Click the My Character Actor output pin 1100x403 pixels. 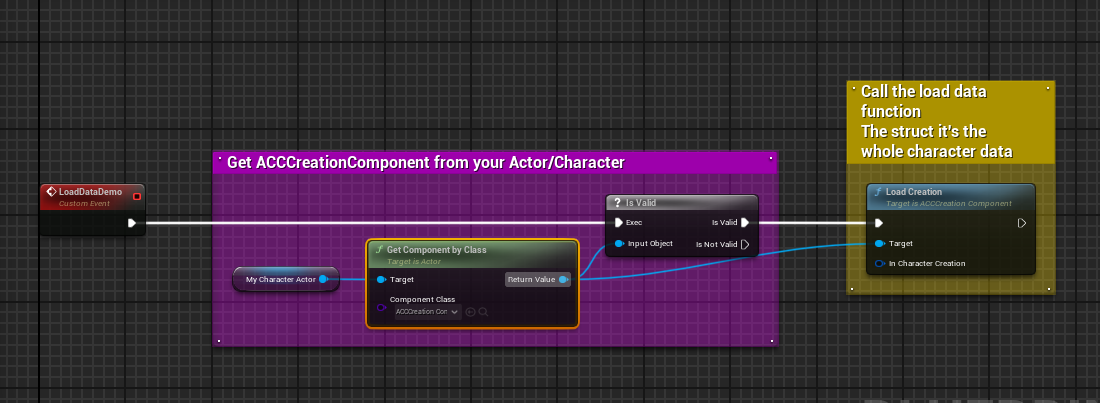click(323, 279)
